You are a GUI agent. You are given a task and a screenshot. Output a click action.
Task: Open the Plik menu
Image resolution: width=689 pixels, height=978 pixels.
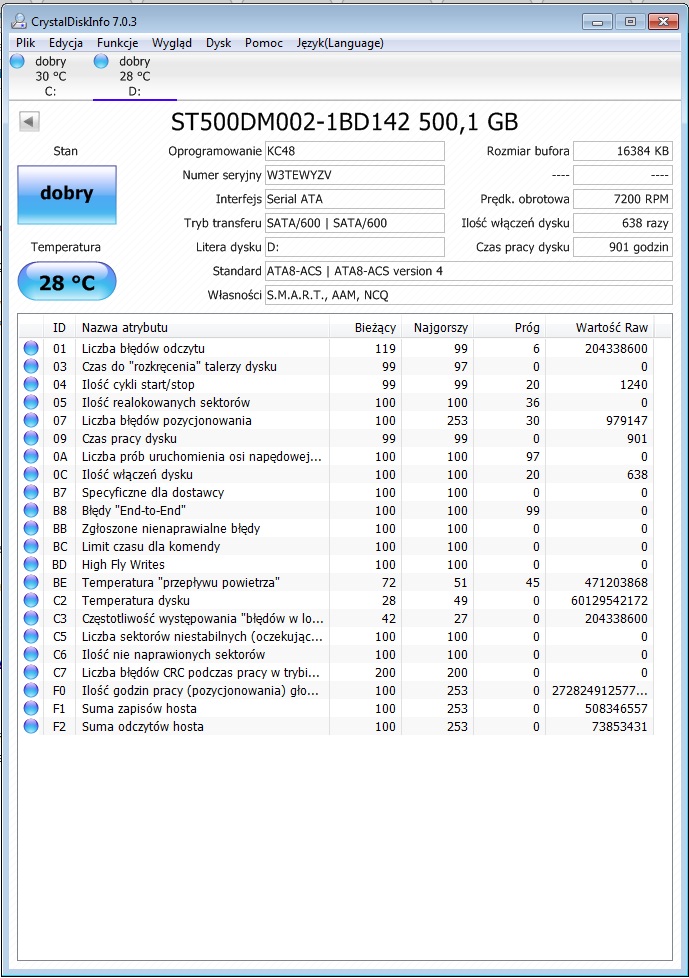(x=26, y=43)
